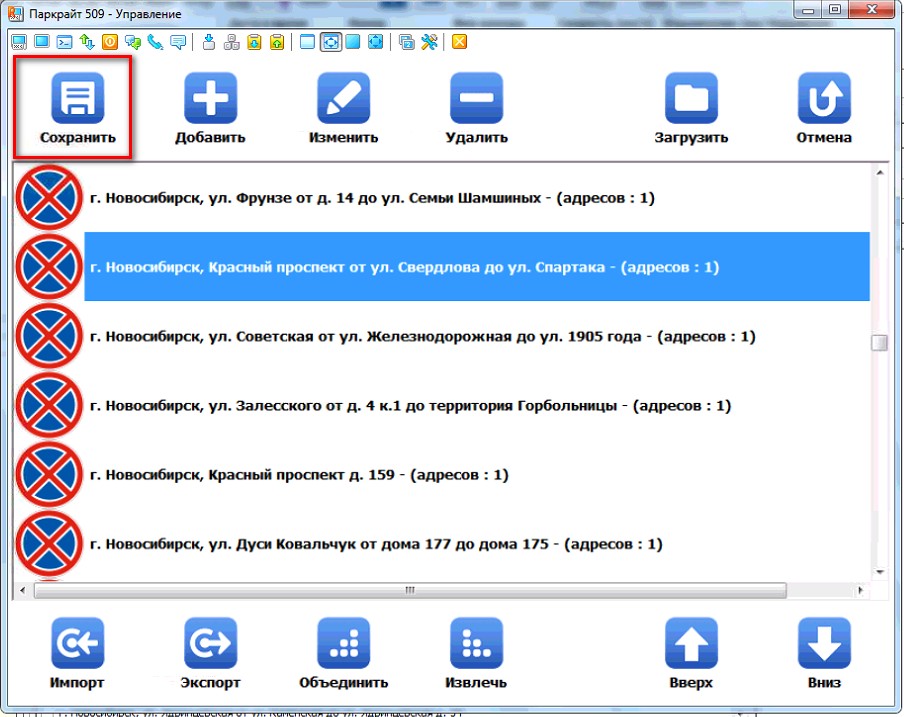Click the Извлечь extract icon

point(476,643)
